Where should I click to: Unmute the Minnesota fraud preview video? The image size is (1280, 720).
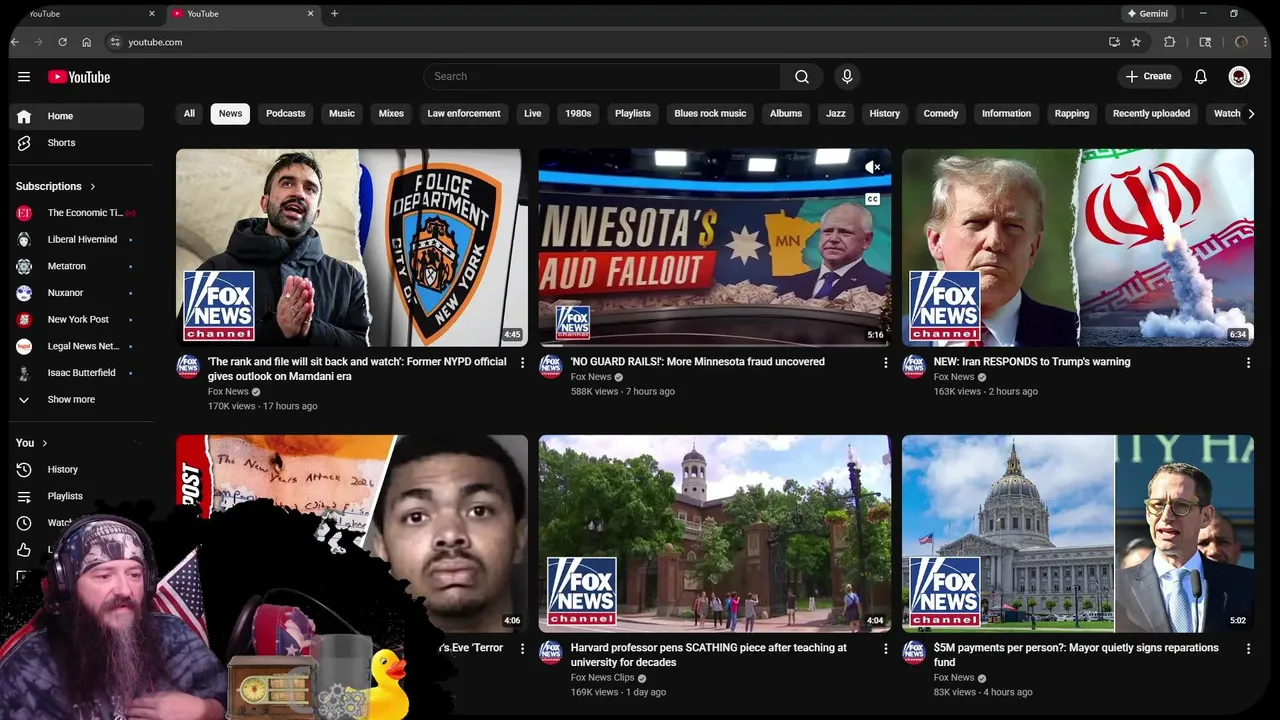coord(872,167)
